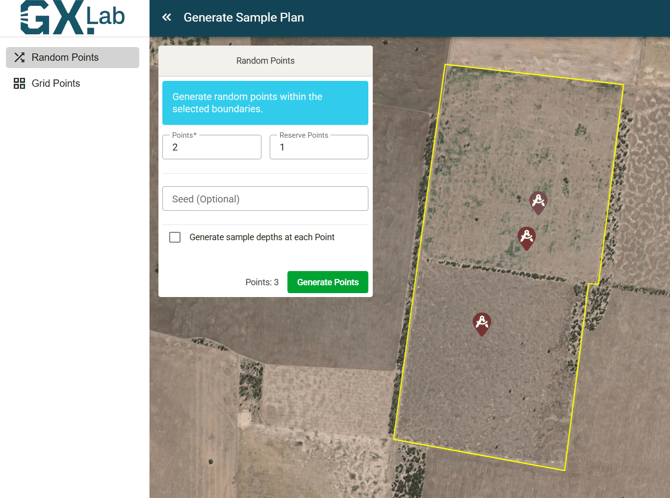Viewport: 670px width, 498px height.
Task: Enable generate sample depths checkbox
Action: point(175,237)
